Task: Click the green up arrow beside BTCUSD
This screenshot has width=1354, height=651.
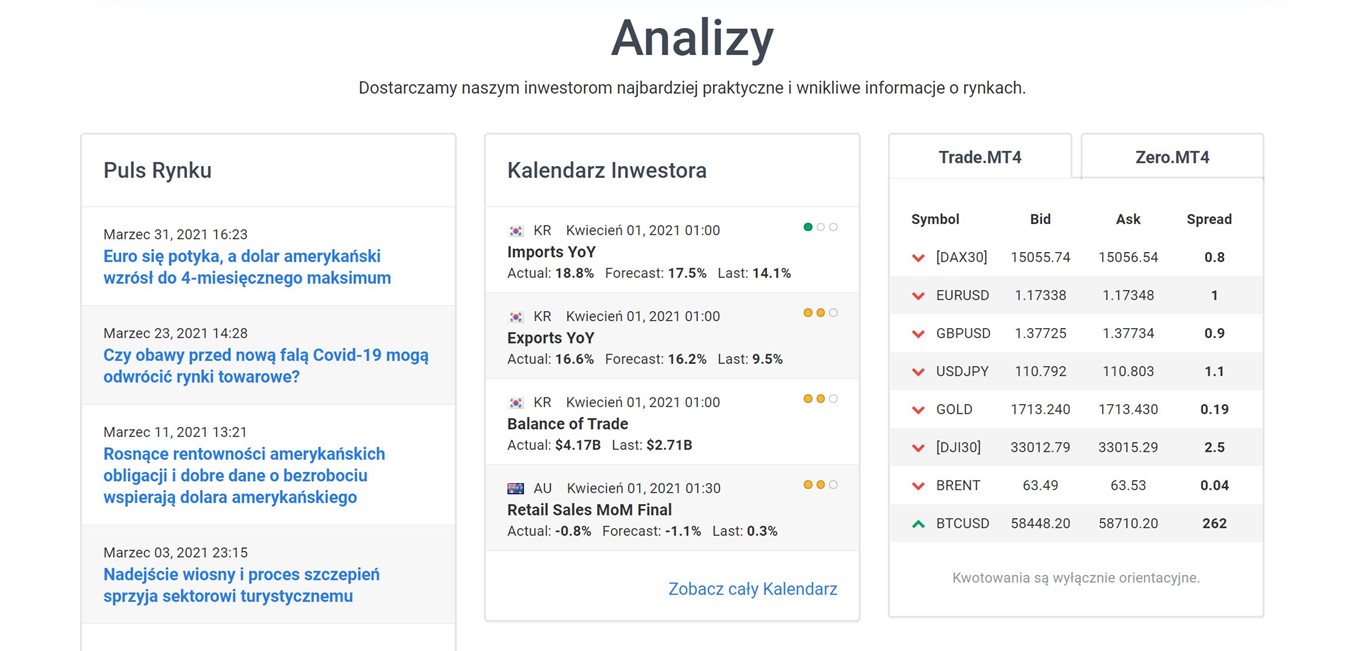Action: pyautogui.click(x=918, y=524)
